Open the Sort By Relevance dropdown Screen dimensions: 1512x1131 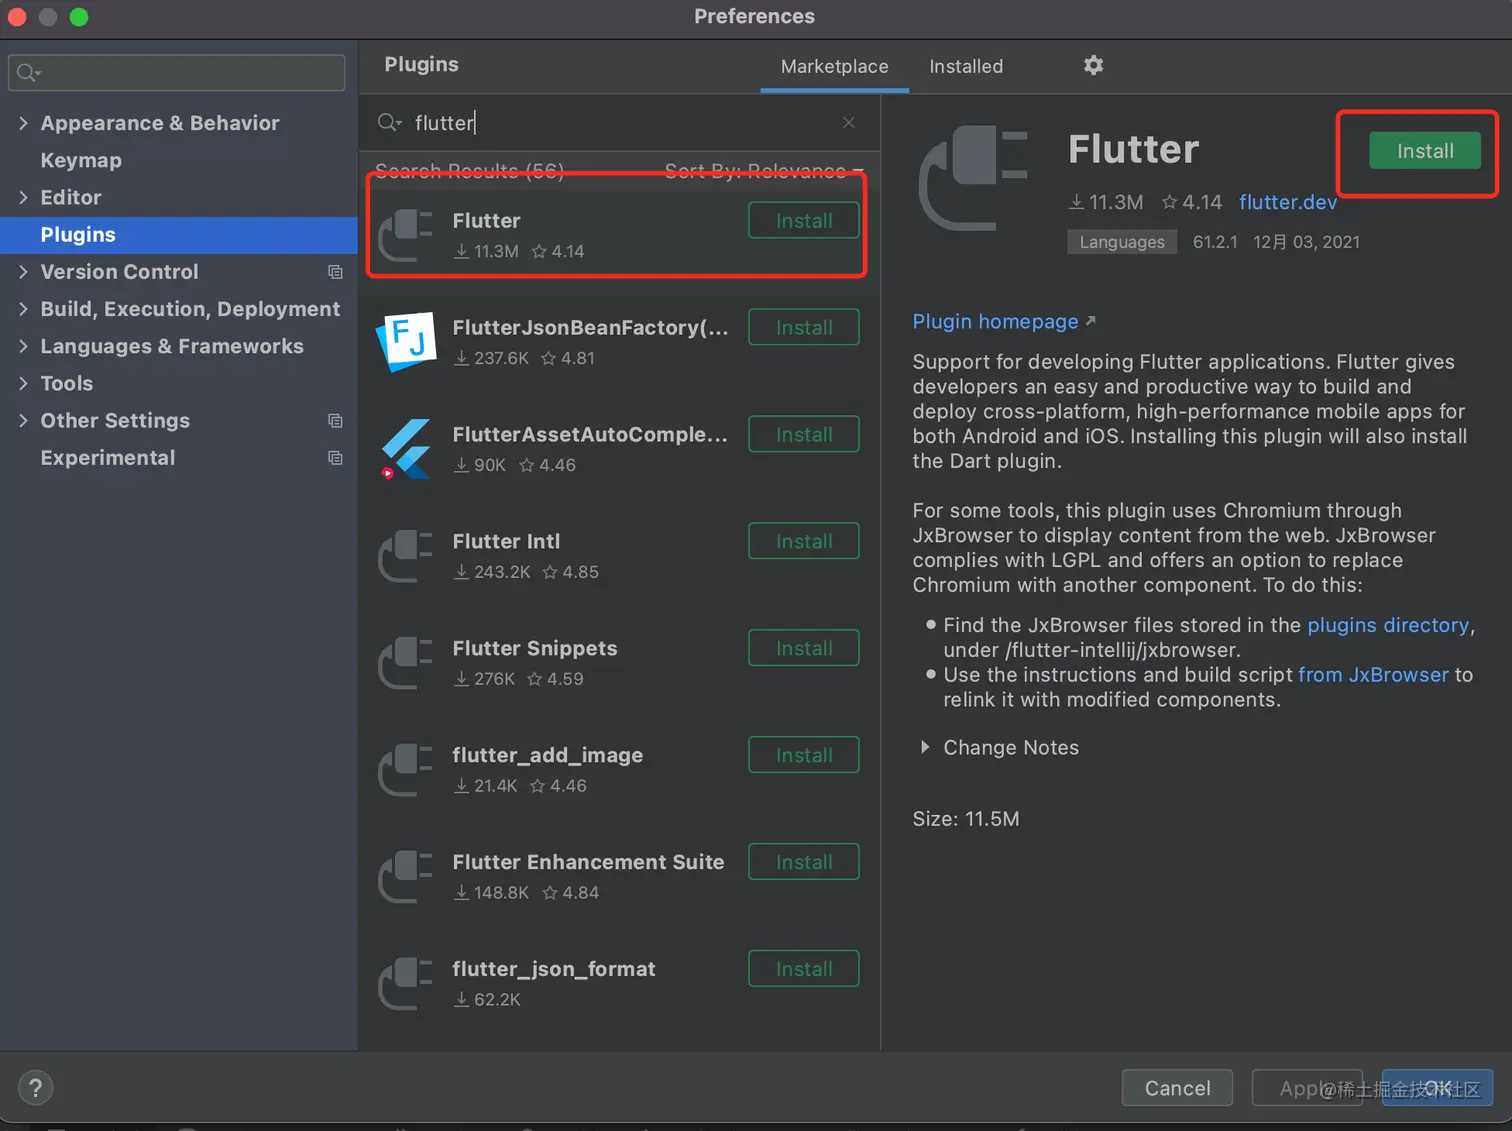(764, 171)
